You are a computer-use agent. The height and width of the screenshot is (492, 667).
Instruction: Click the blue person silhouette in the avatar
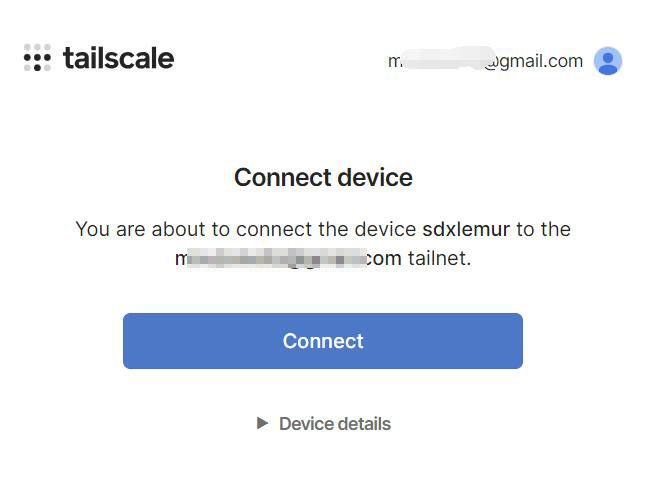click(x=608, y=63)
